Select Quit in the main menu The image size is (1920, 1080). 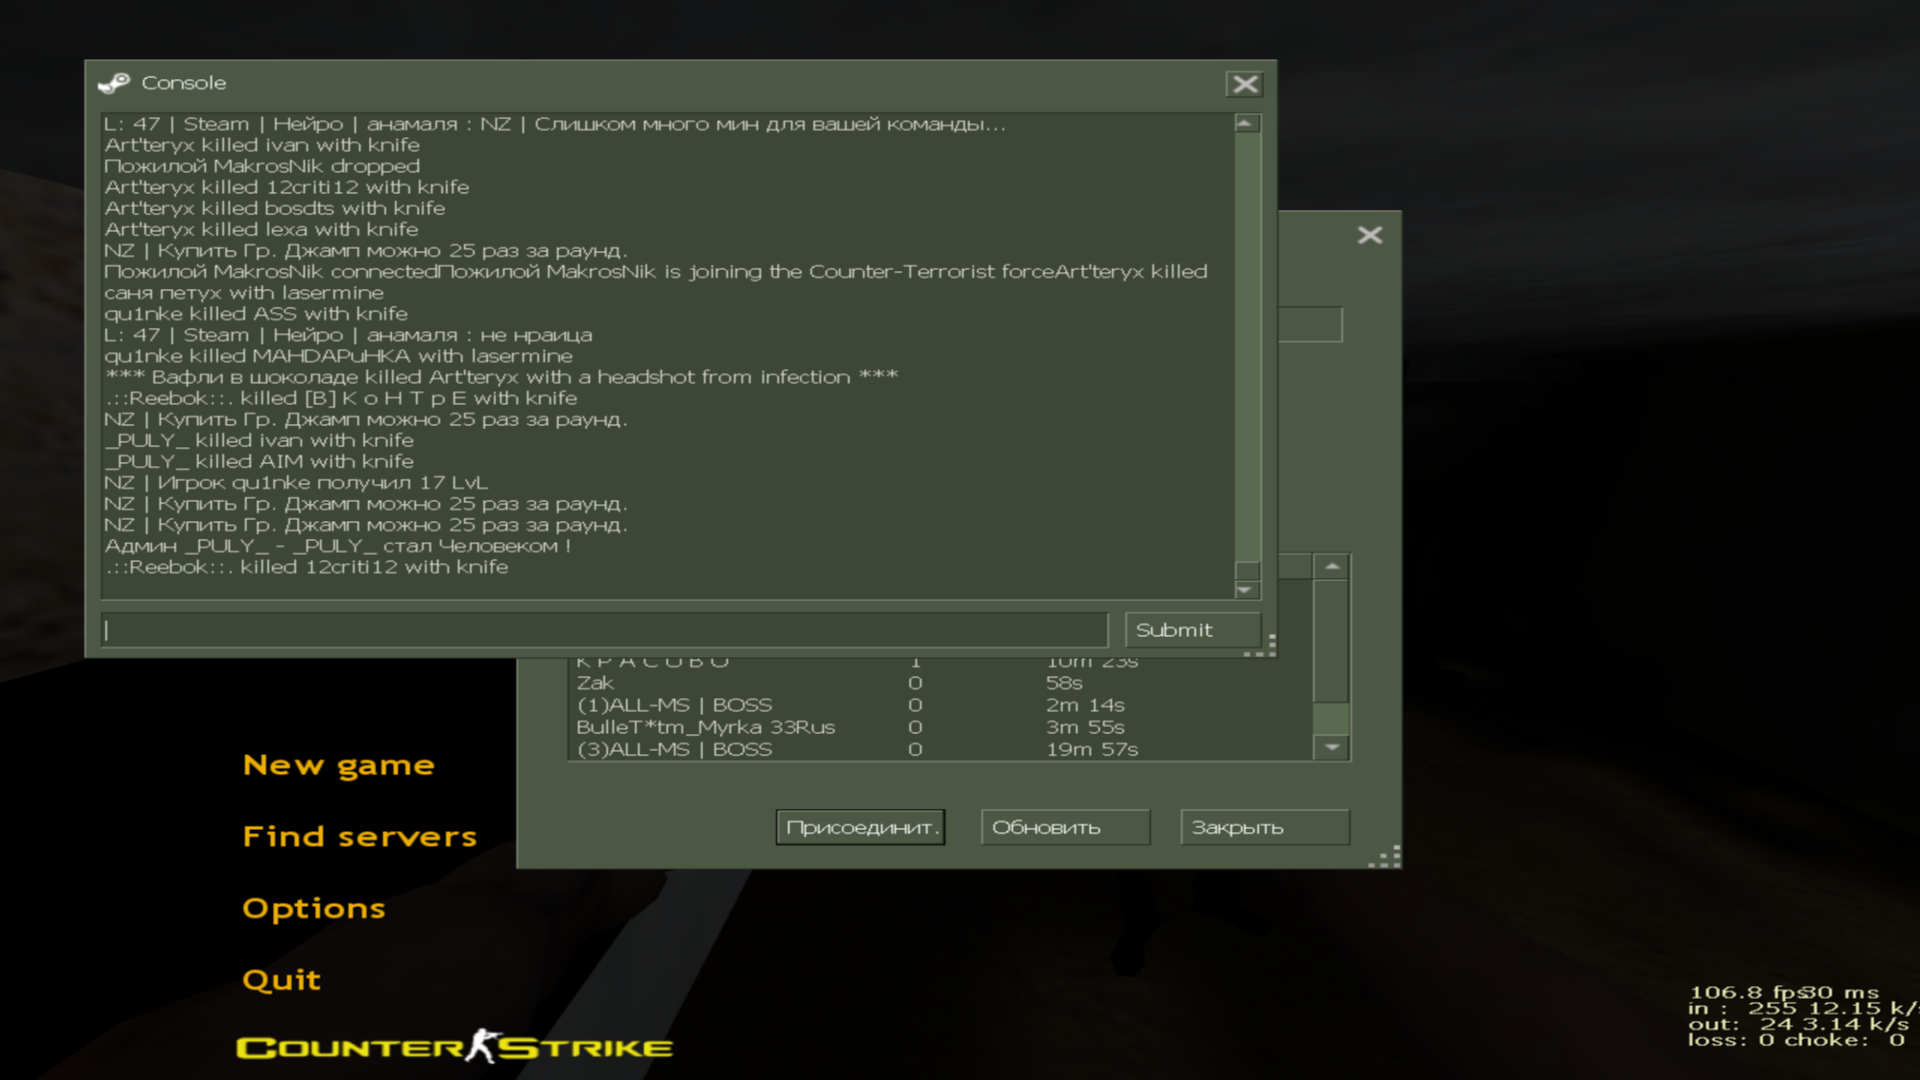pos(281,979)
